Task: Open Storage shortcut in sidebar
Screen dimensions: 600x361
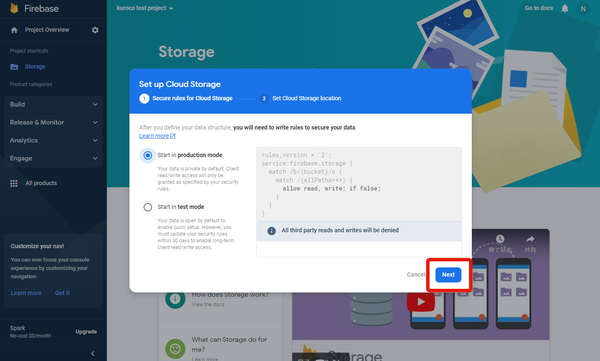Action: point(35,67)
